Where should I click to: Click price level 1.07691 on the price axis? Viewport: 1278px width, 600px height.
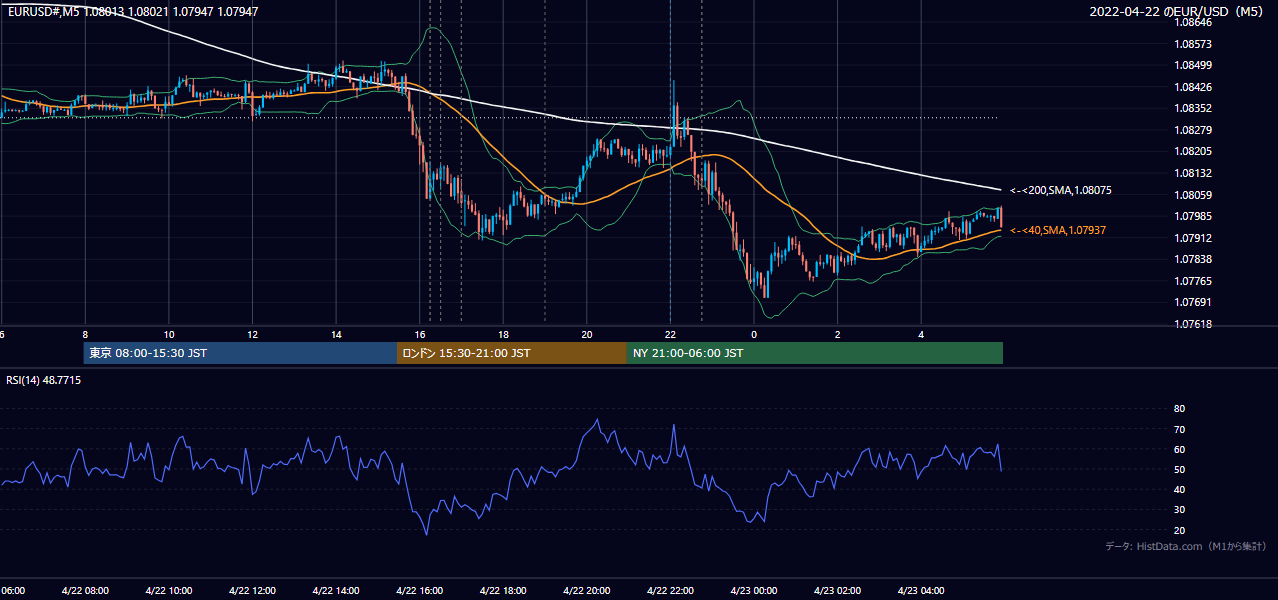pyautogui.click(x=1194, y=302)
